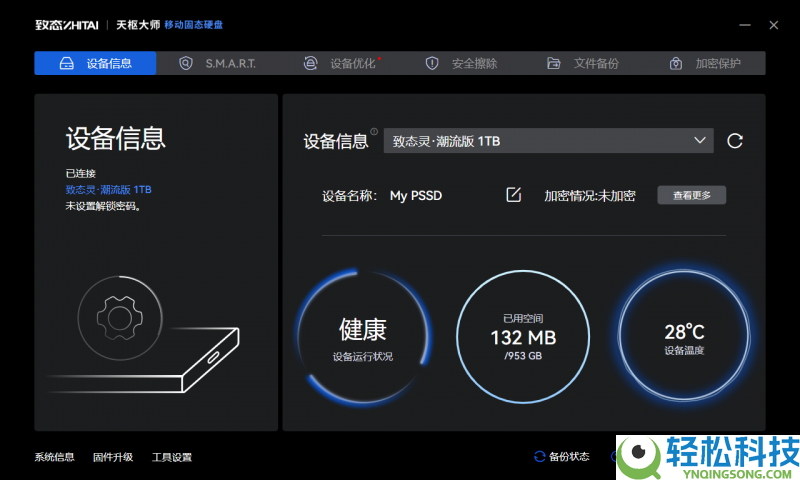Click the backup status sync icon

pos(540,457)
